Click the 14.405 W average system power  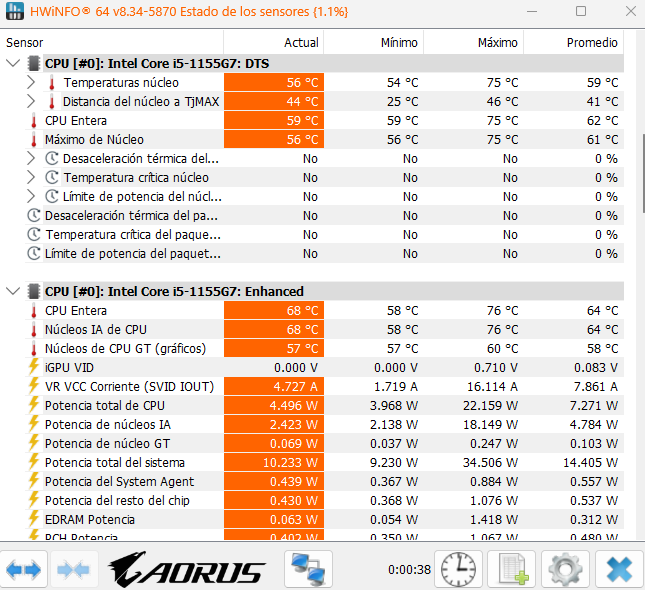tap(590, 462)
